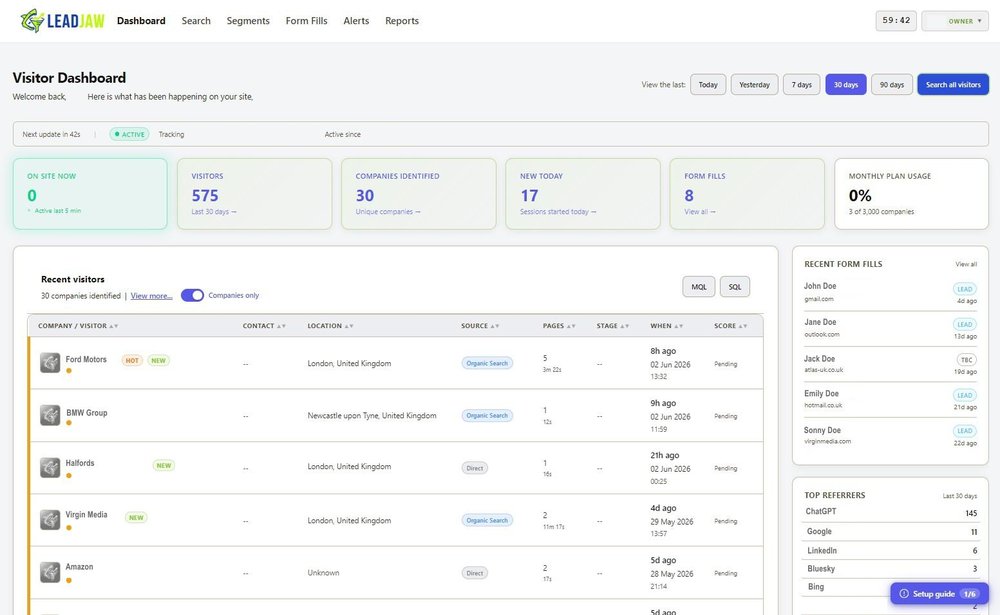Image resolution: width=1000 pixels, height=615 pixels.
Task: Open Monthly Plan Usage card
Action: coord(911,194)
